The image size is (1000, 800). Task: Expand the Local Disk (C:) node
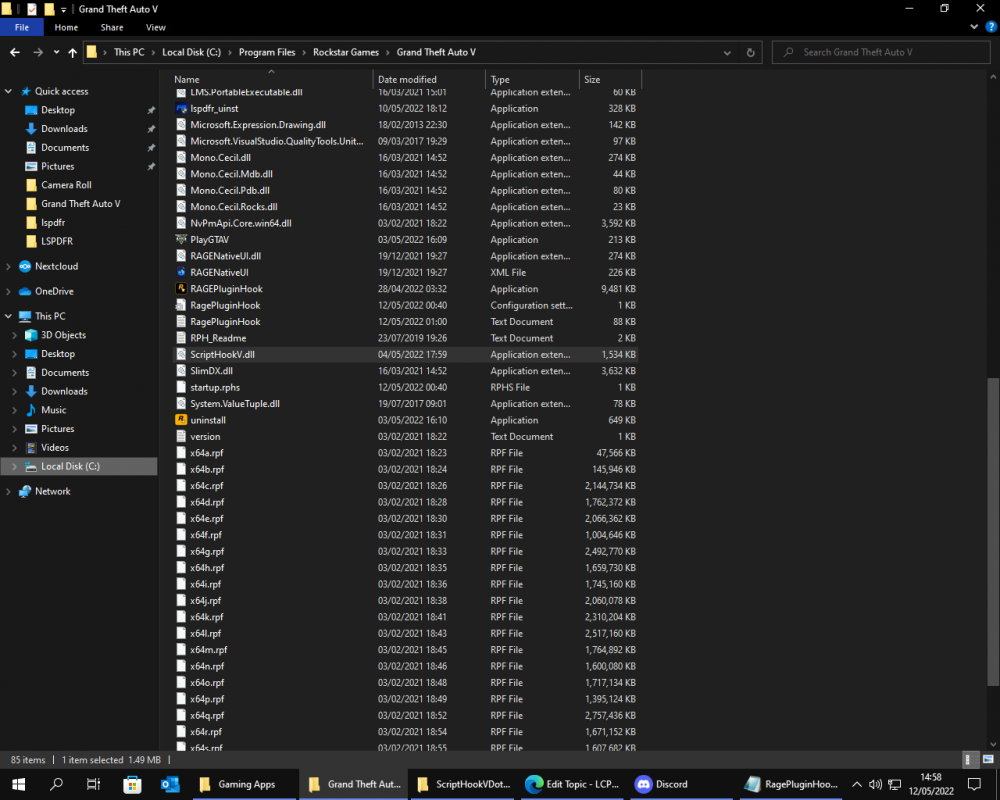point(15,466)
